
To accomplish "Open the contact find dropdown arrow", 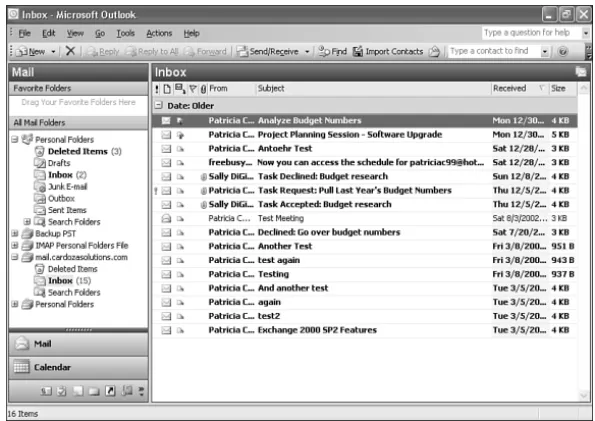I will [x=545, y=51].
